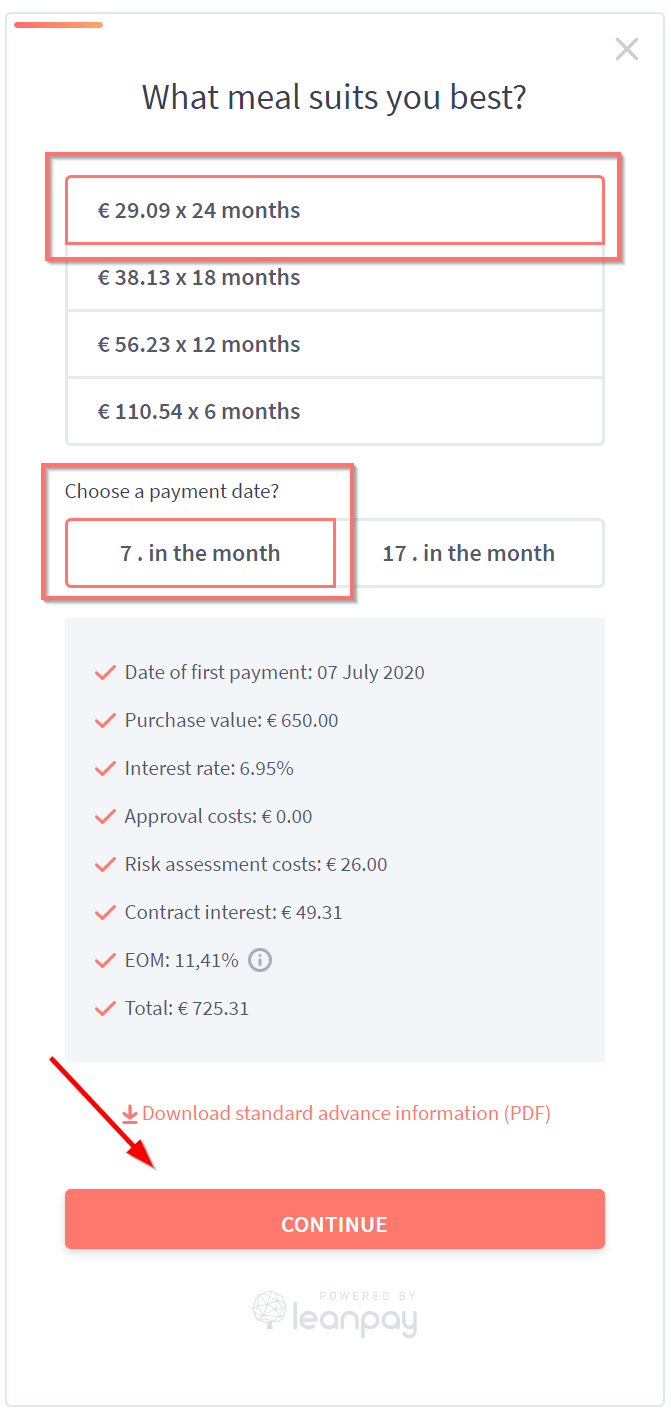Click the progress bar at the top
This screenshot has height=1422, width=671.
pos(58,25)
